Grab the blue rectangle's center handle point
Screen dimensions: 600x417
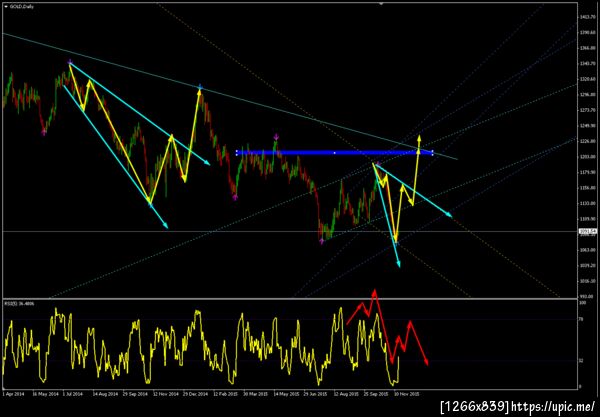[x=334, y=153]
